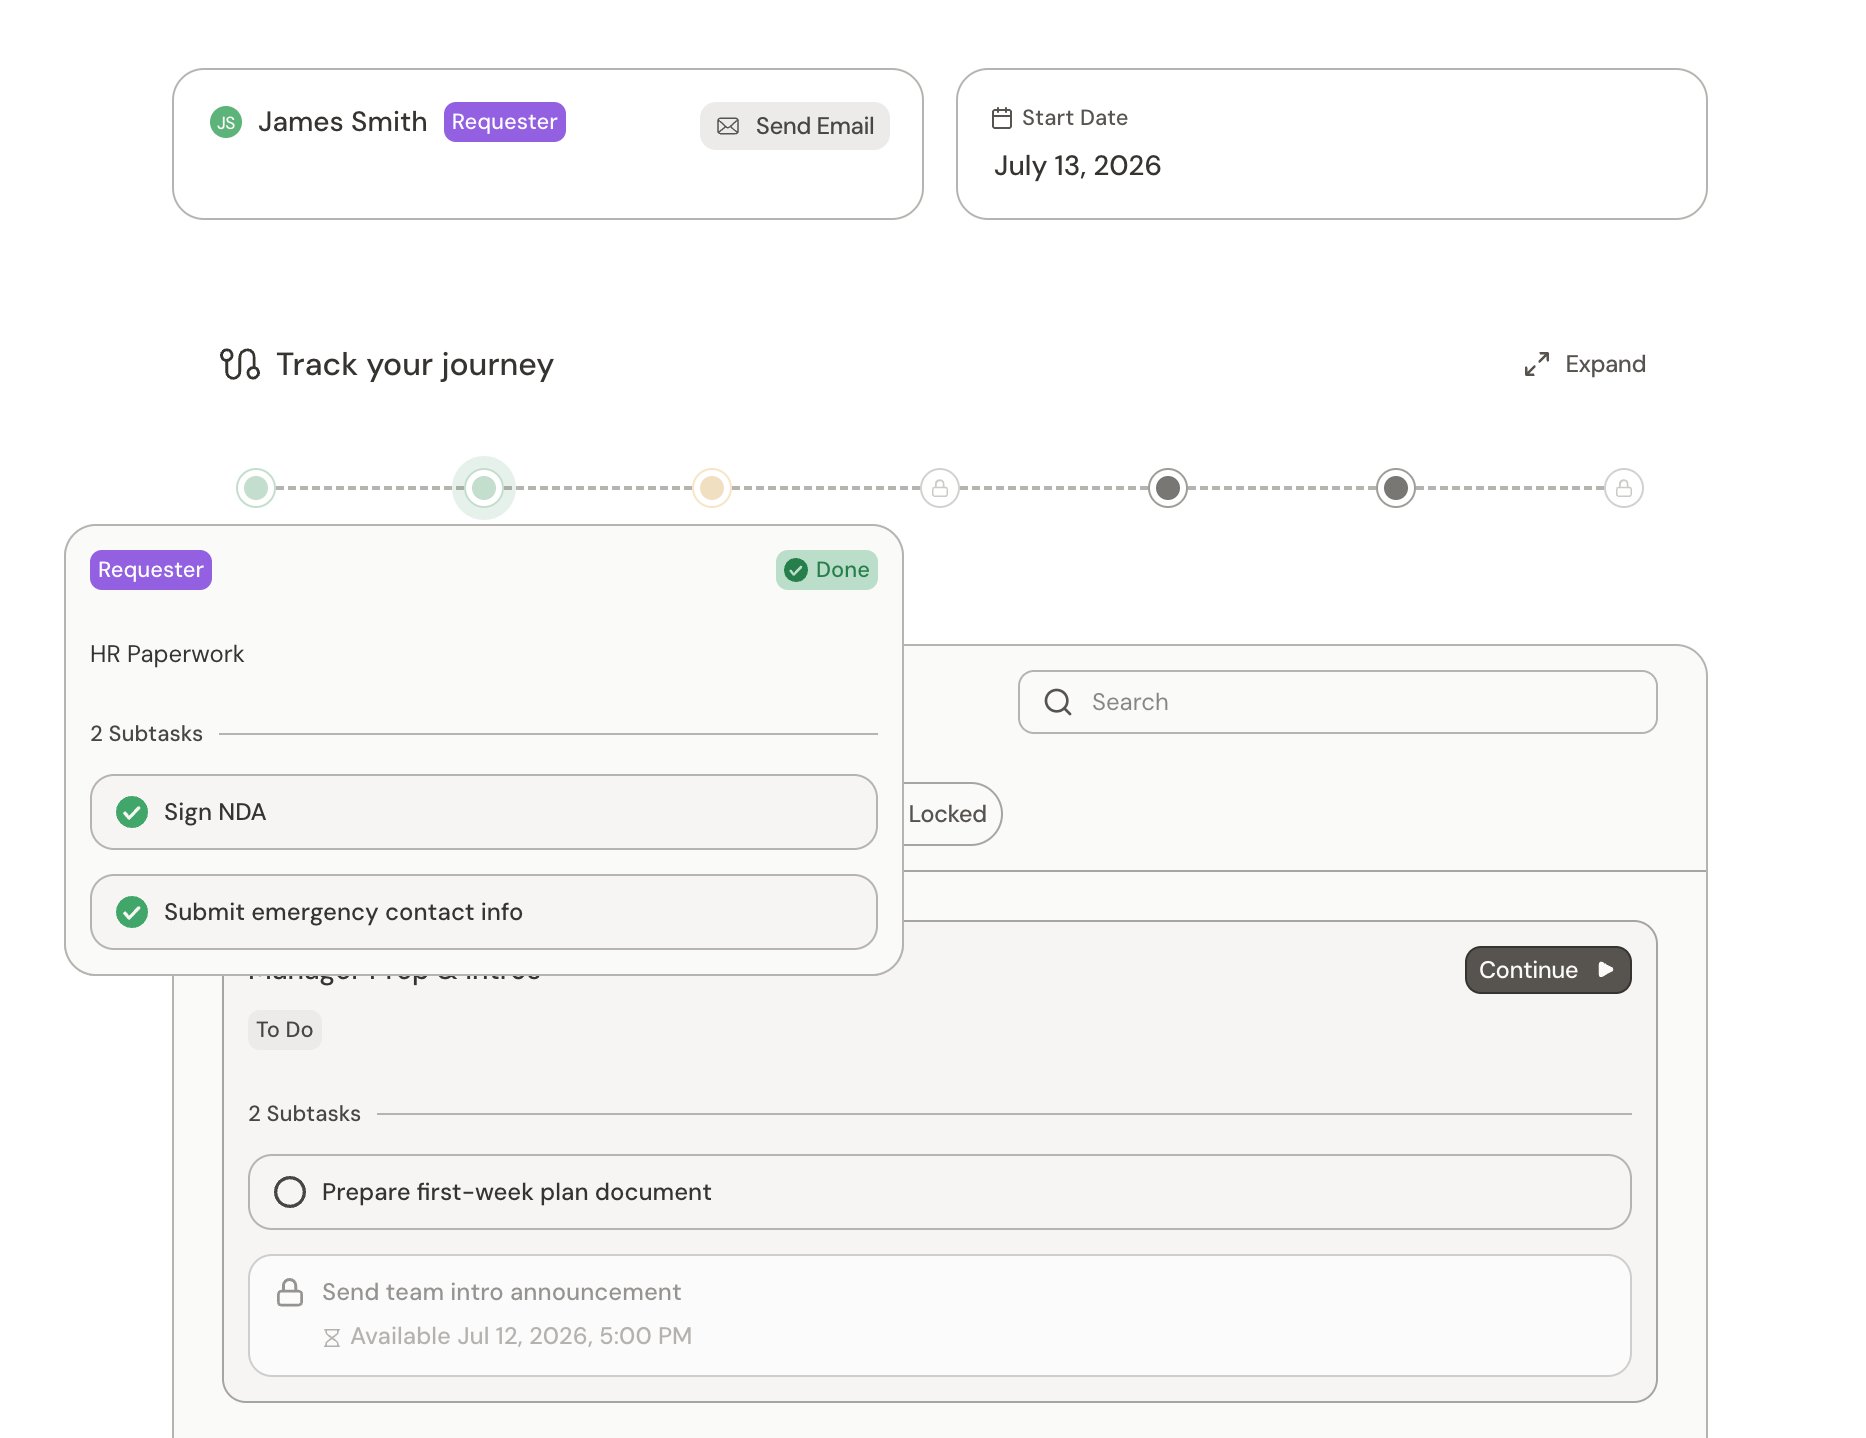
Task: Select the Locked filter tab
Action: [x=947, y=814]
